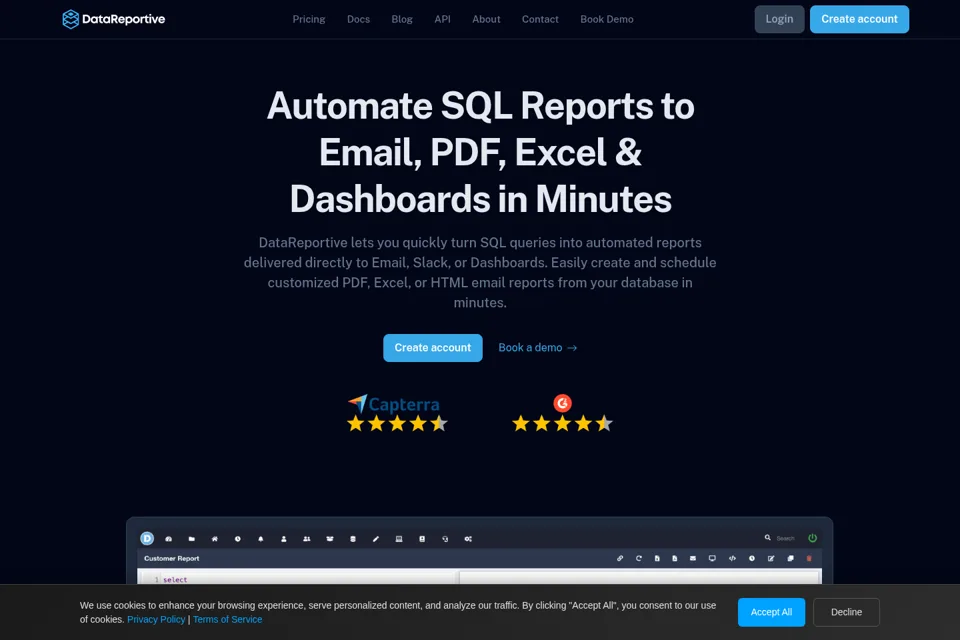Open the Capterra rating badge
The width and height of the screenshot is (960, 640).
[x=397, y=413]
